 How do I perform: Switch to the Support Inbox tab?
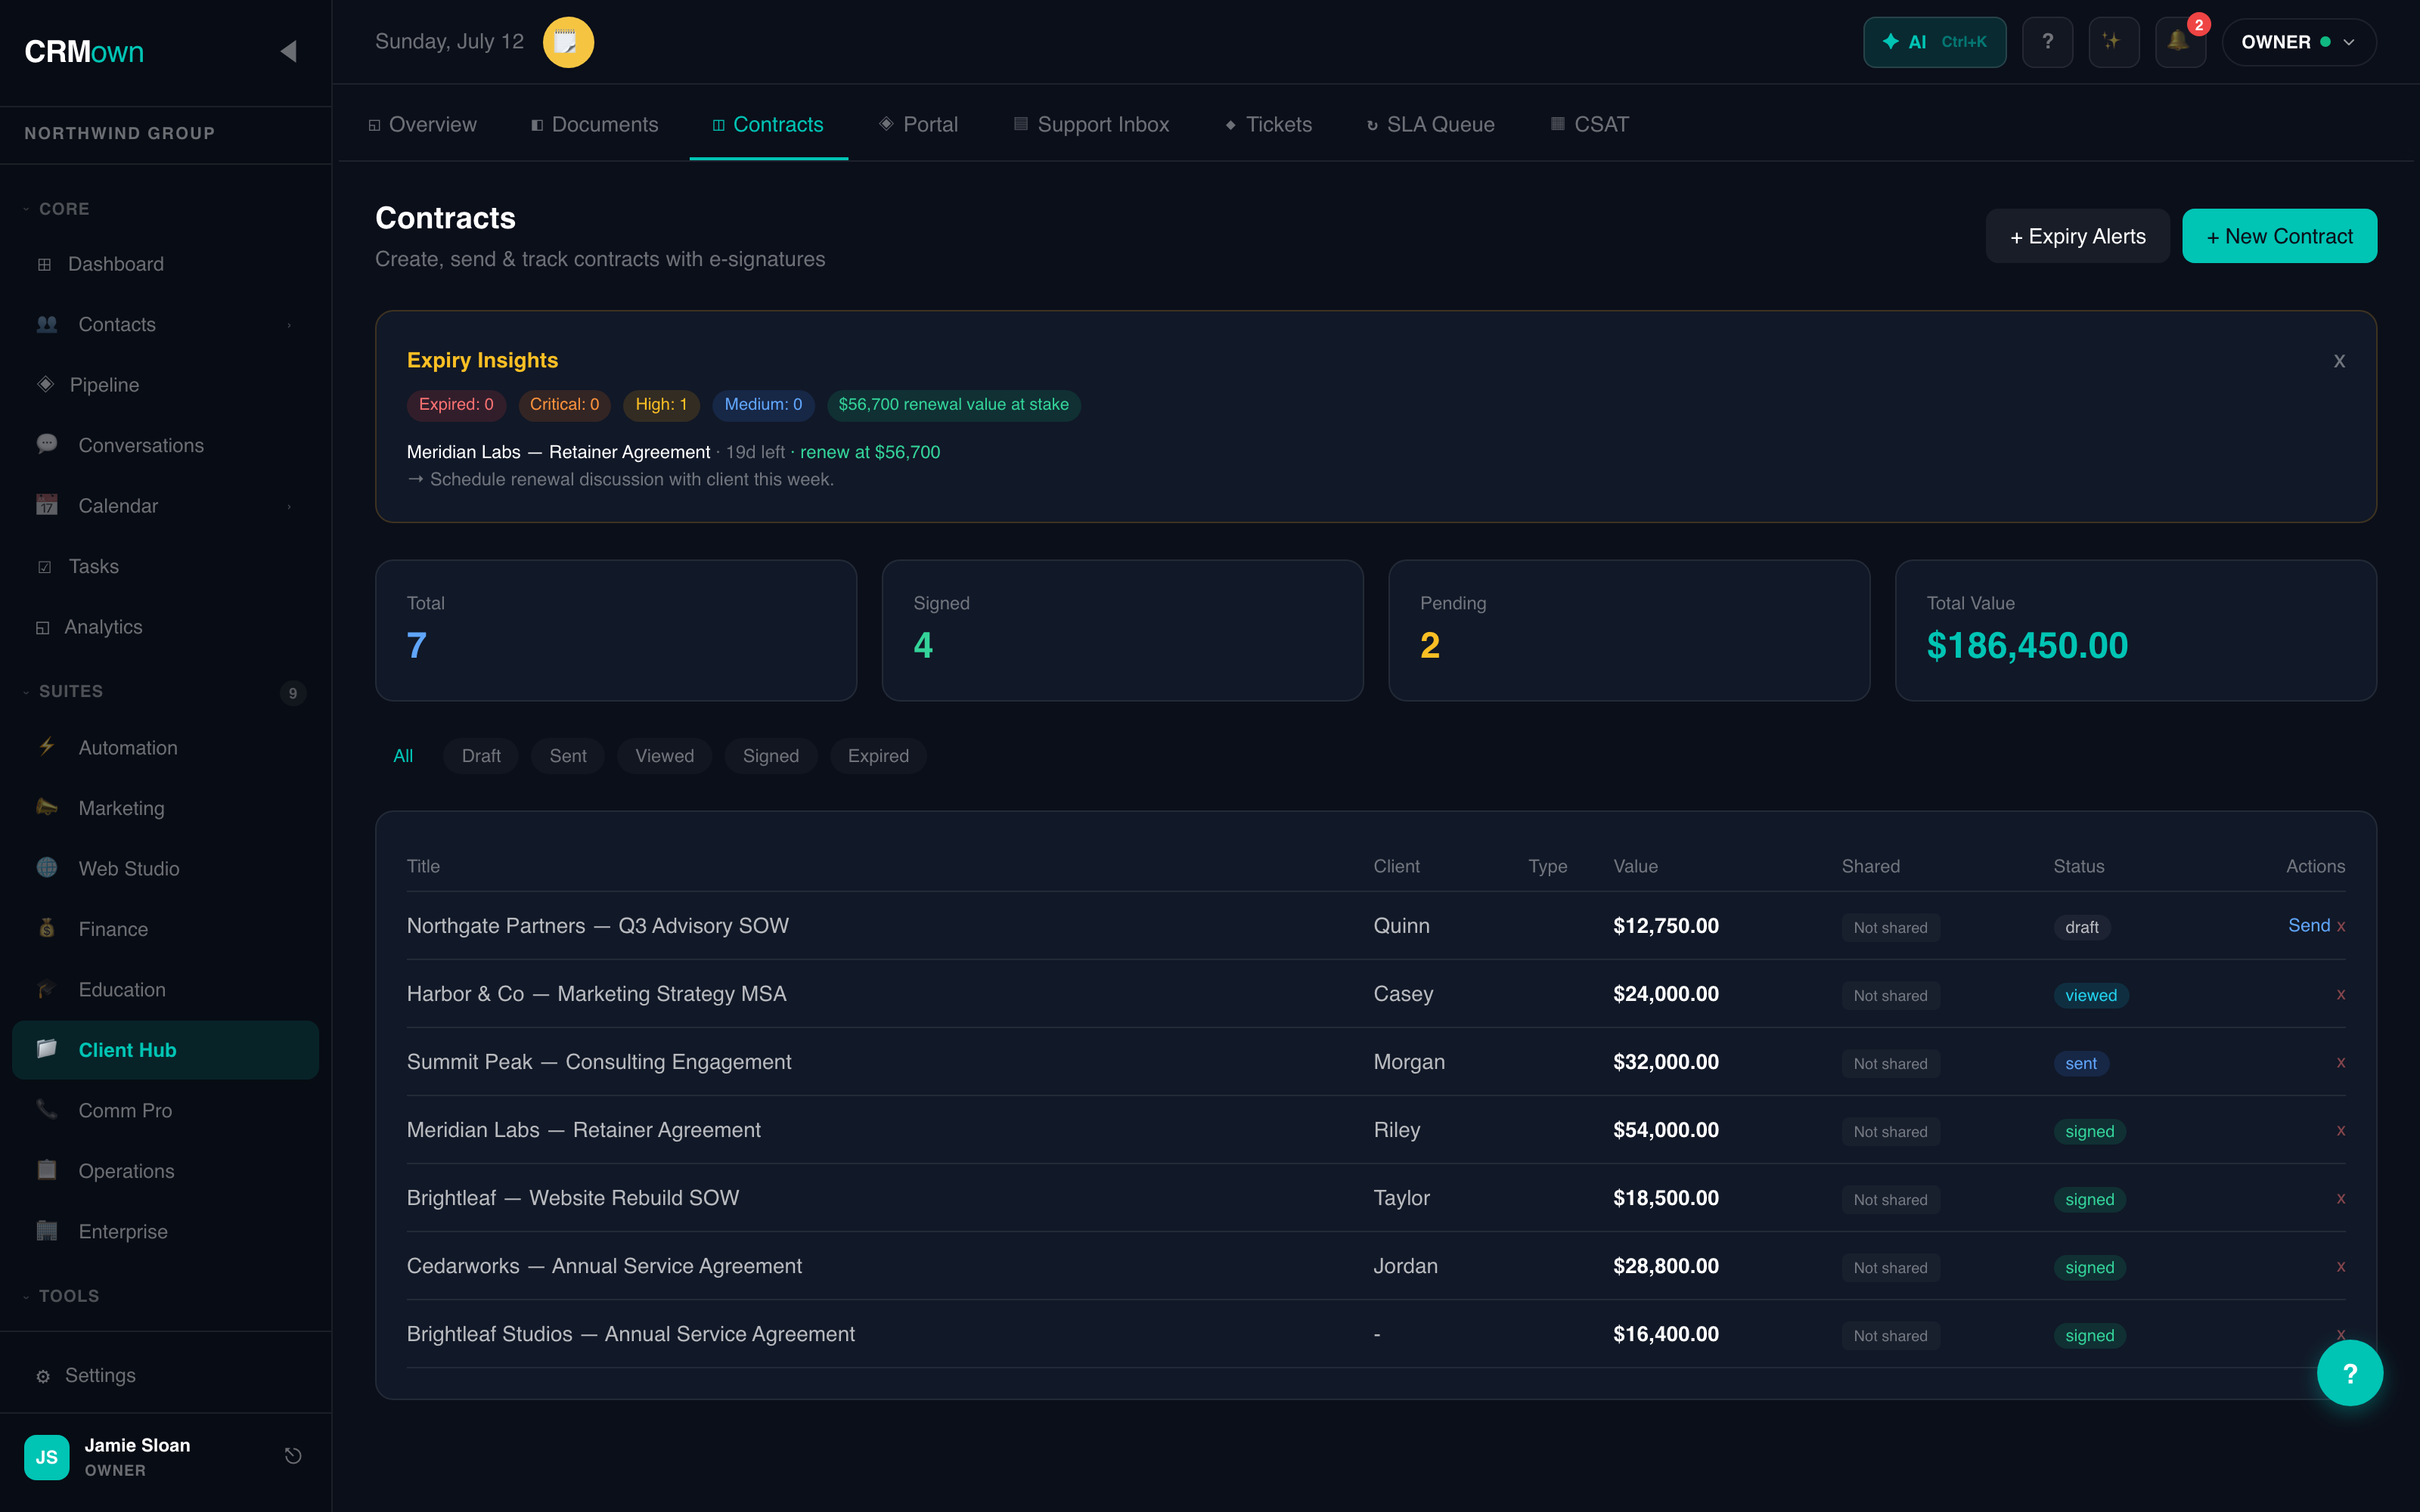[1092, 124]
